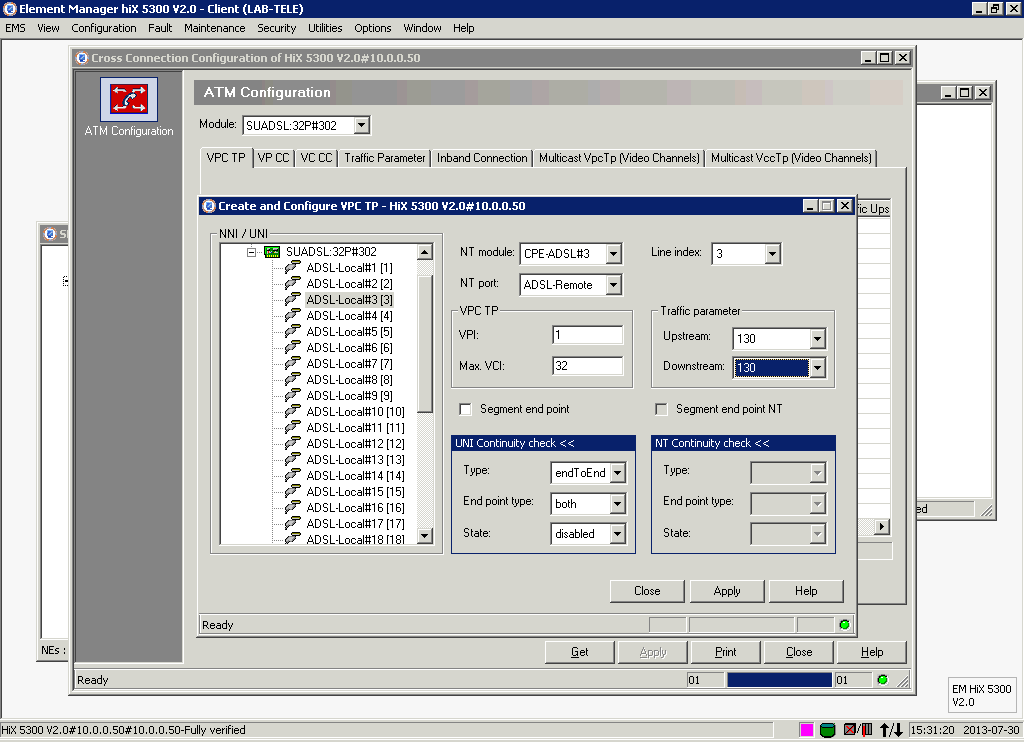Select ADSL-Local#4 [4] in the tree

pyautogui.click(x=349, y=315)
